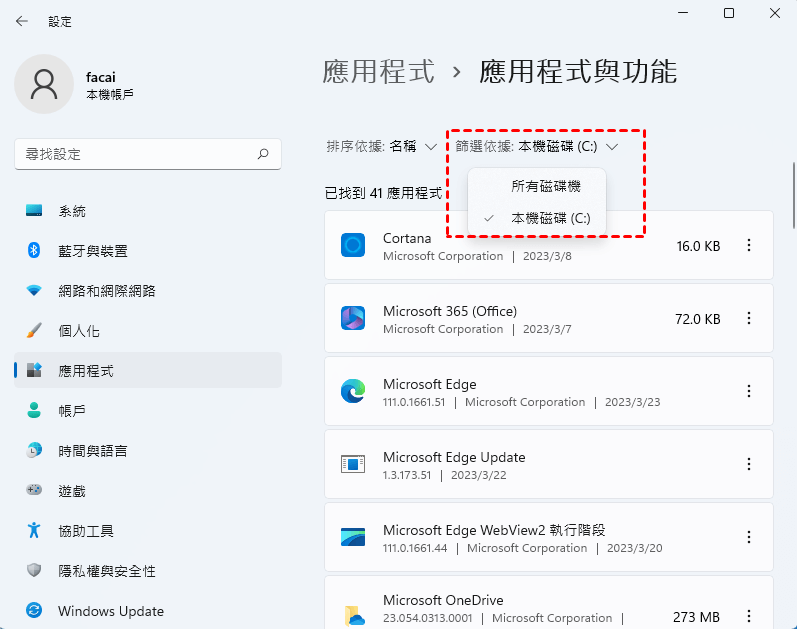The height and width of the screenshot is (629, 797).
Task: Select 所有磁碟機 filter option
Action: pos(545,186)
